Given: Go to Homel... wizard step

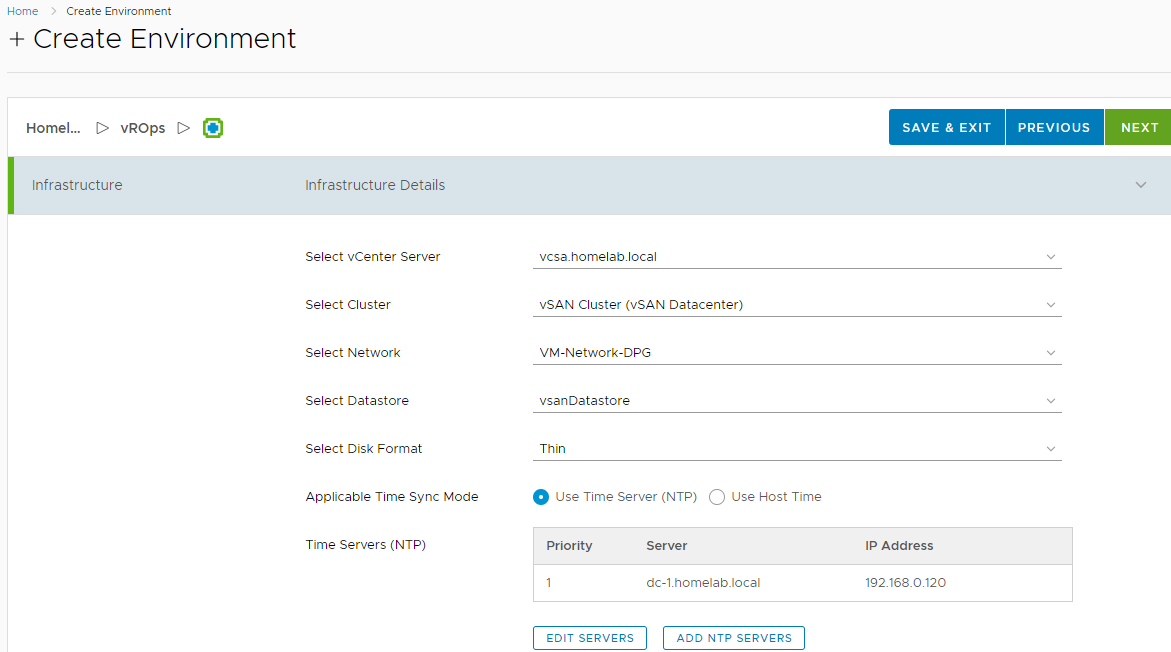Looking at the screenshot, I should click(53, 128).
